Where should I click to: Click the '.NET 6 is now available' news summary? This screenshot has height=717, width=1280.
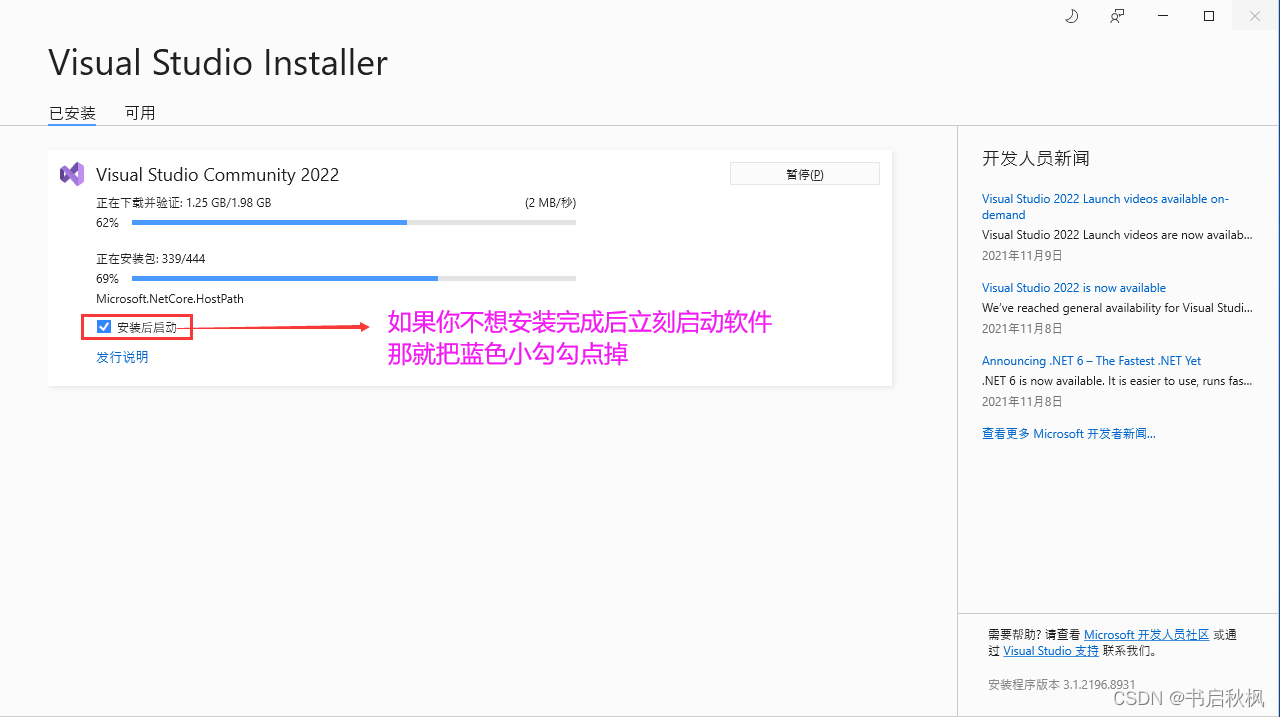1117,381
